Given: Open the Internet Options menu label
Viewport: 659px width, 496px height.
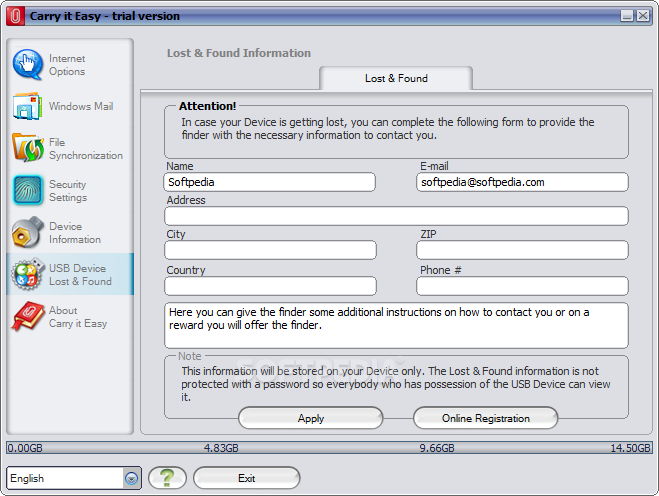Looking at the screenshot, I should coord(67,65).
